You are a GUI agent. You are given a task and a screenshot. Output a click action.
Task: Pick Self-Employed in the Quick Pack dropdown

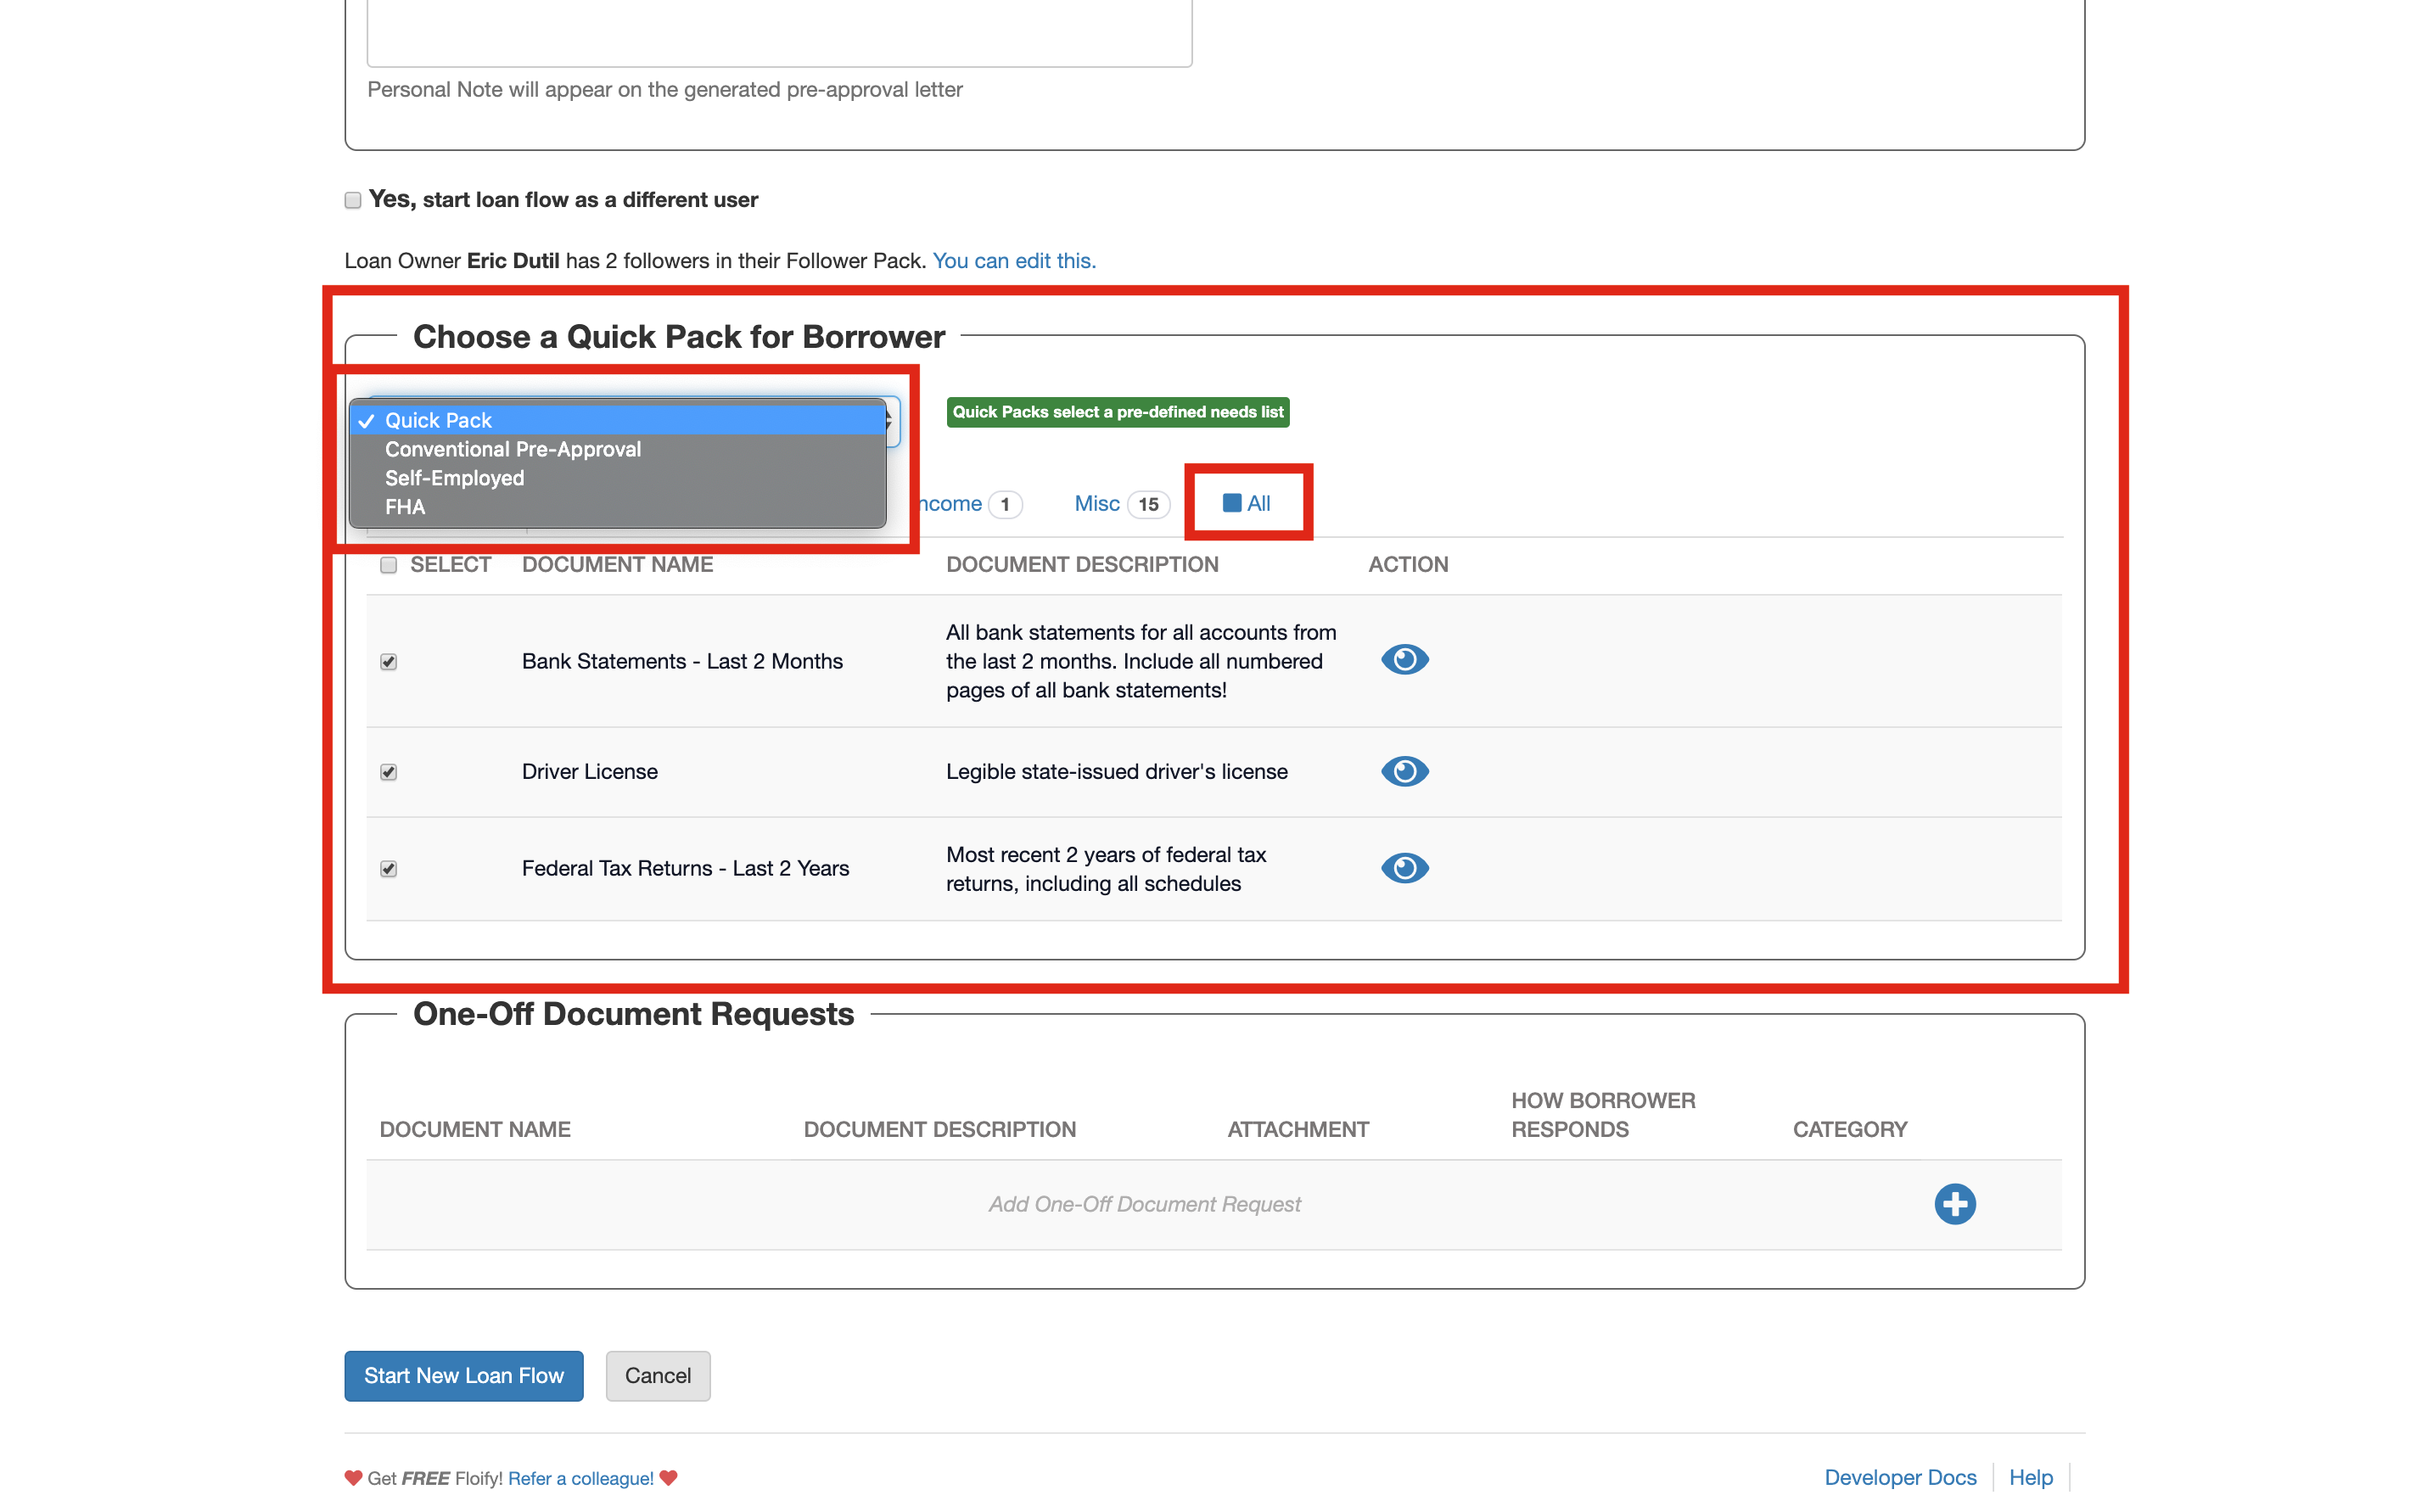pyautogui.click(x=454, y=478)
